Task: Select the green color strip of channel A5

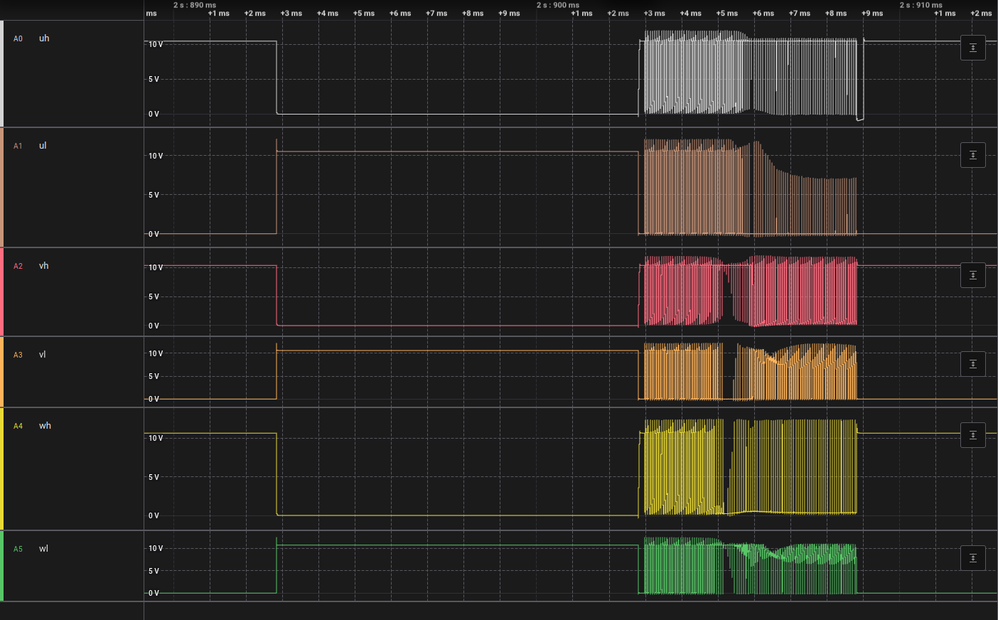Action: coord(2,566)
